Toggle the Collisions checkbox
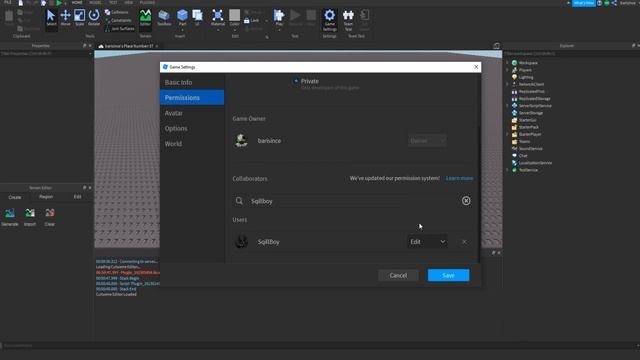The image size is (640, 360). click(116, 12)
